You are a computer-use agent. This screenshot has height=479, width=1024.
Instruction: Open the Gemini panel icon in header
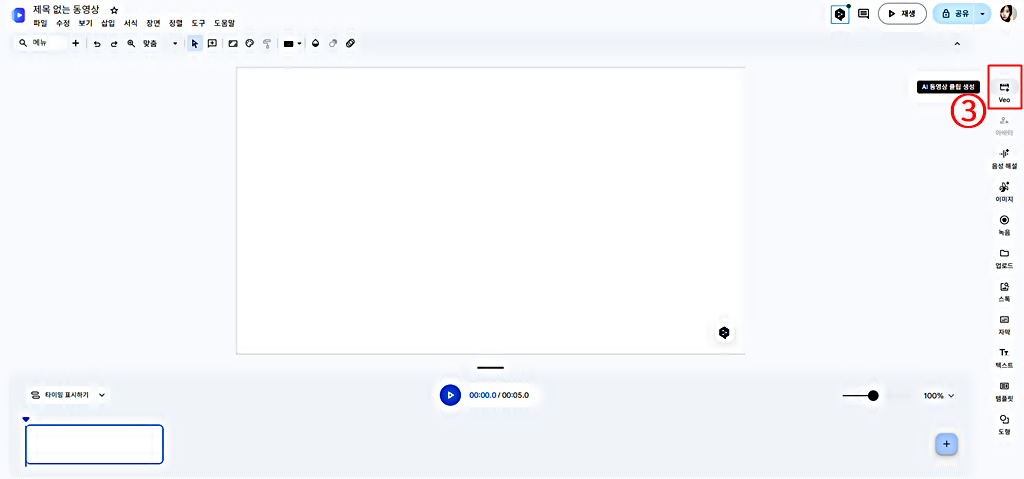tap(840, 14)
